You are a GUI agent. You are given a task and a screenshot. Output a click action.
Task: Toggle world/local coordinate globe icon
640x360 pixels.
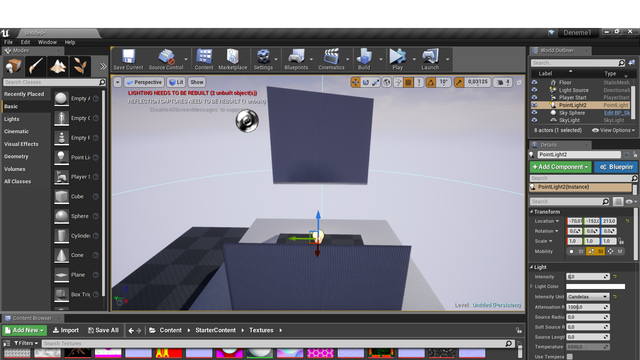pos(387,82)
